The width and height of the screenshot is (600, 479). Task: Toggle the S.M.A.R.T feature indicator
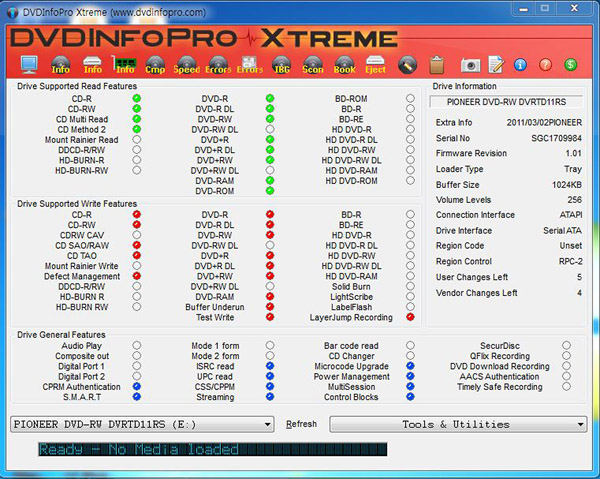(137, 397)
